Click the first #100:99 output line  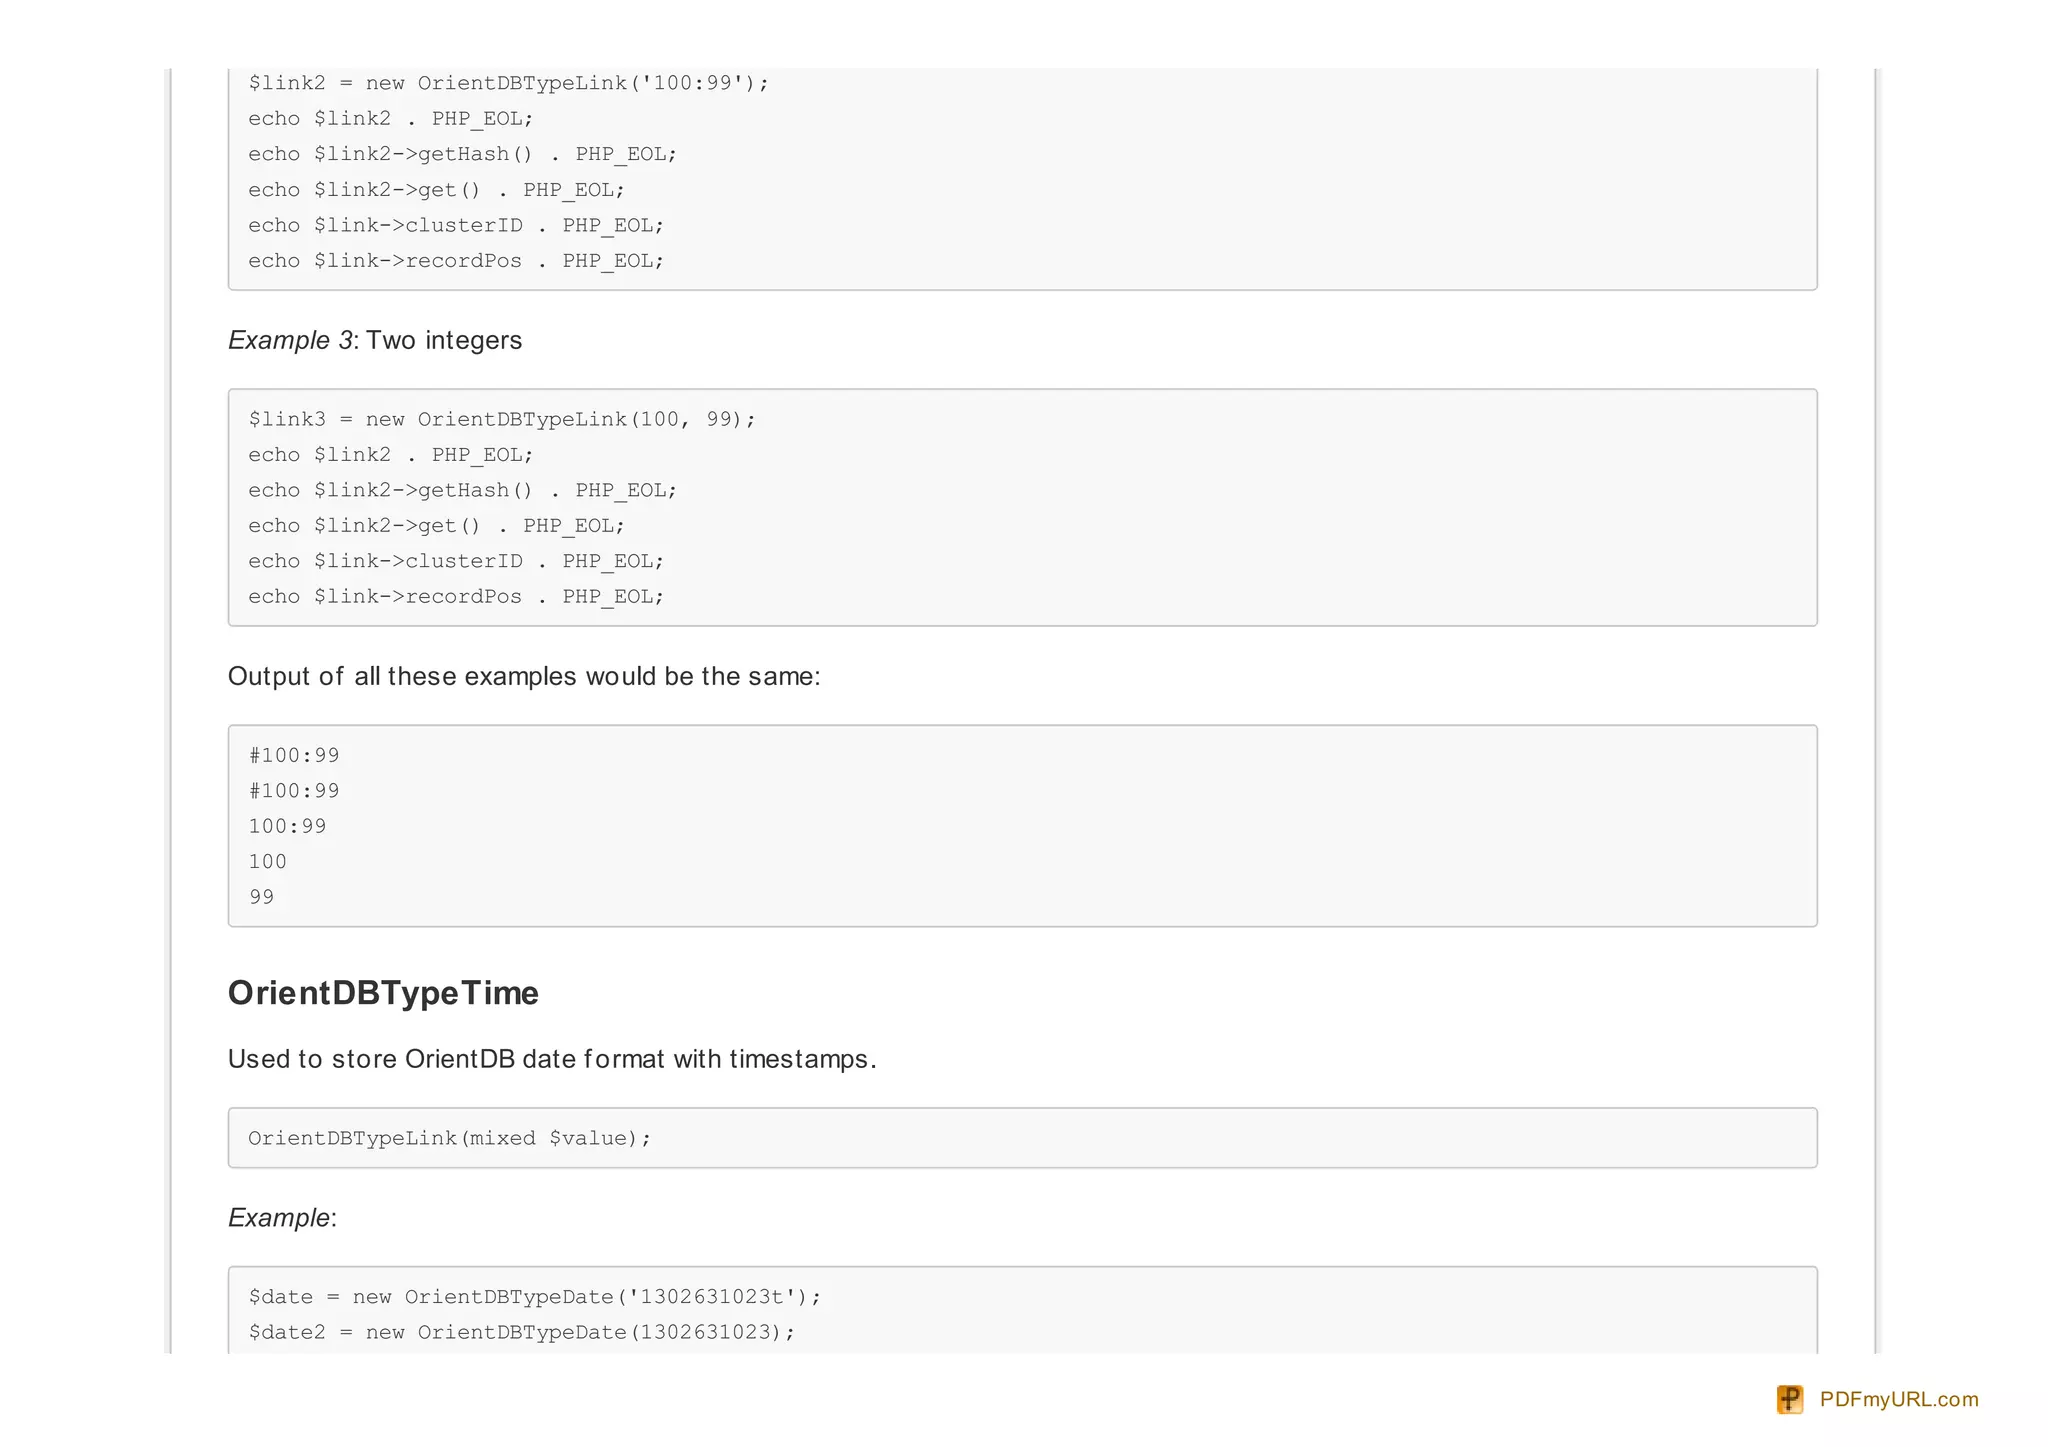coord(294,755)
